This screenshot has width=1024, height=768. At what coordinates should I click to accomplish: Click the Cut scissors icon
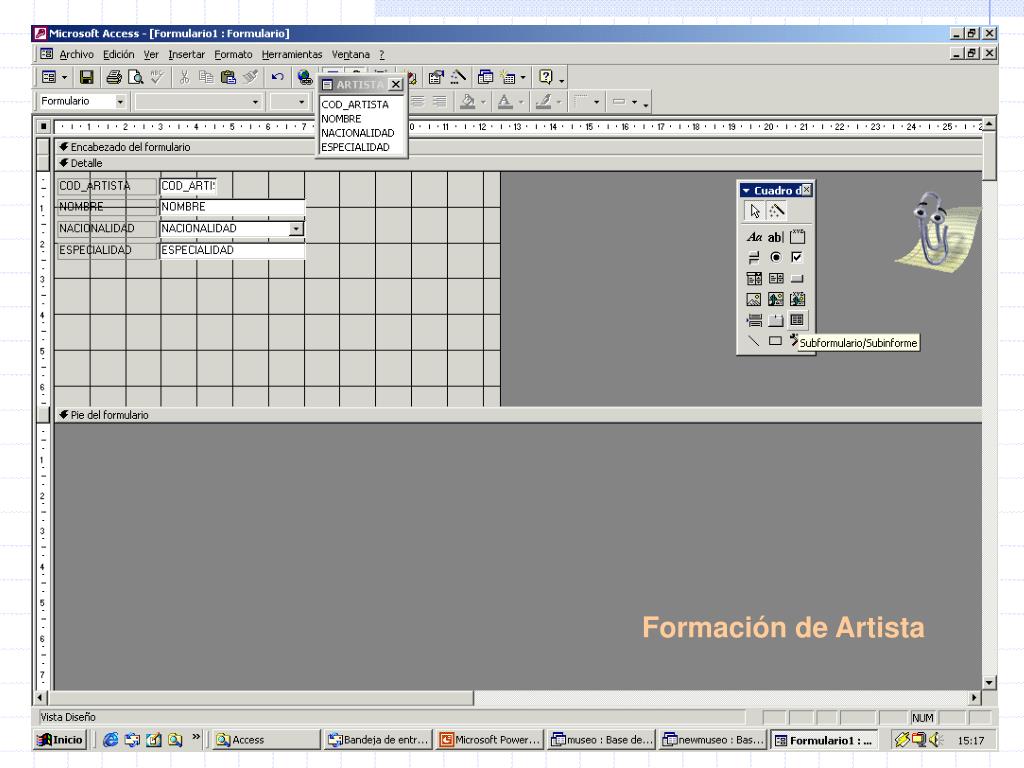[184, 77]
